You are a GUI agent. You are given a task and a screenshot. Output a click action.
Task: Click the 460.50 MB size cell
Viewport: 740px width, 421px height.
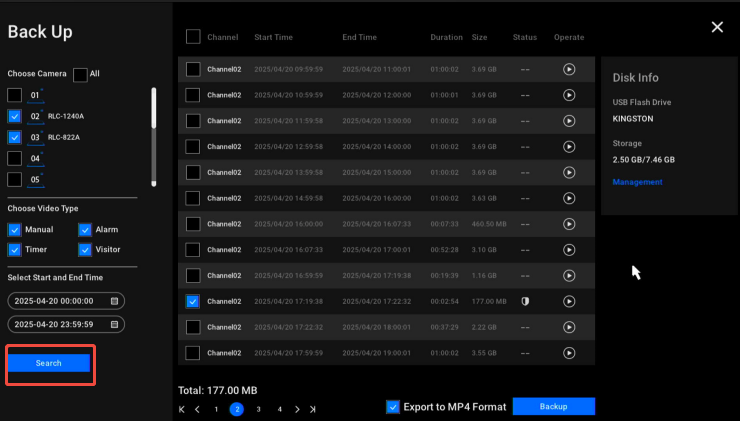coord(489,224)
